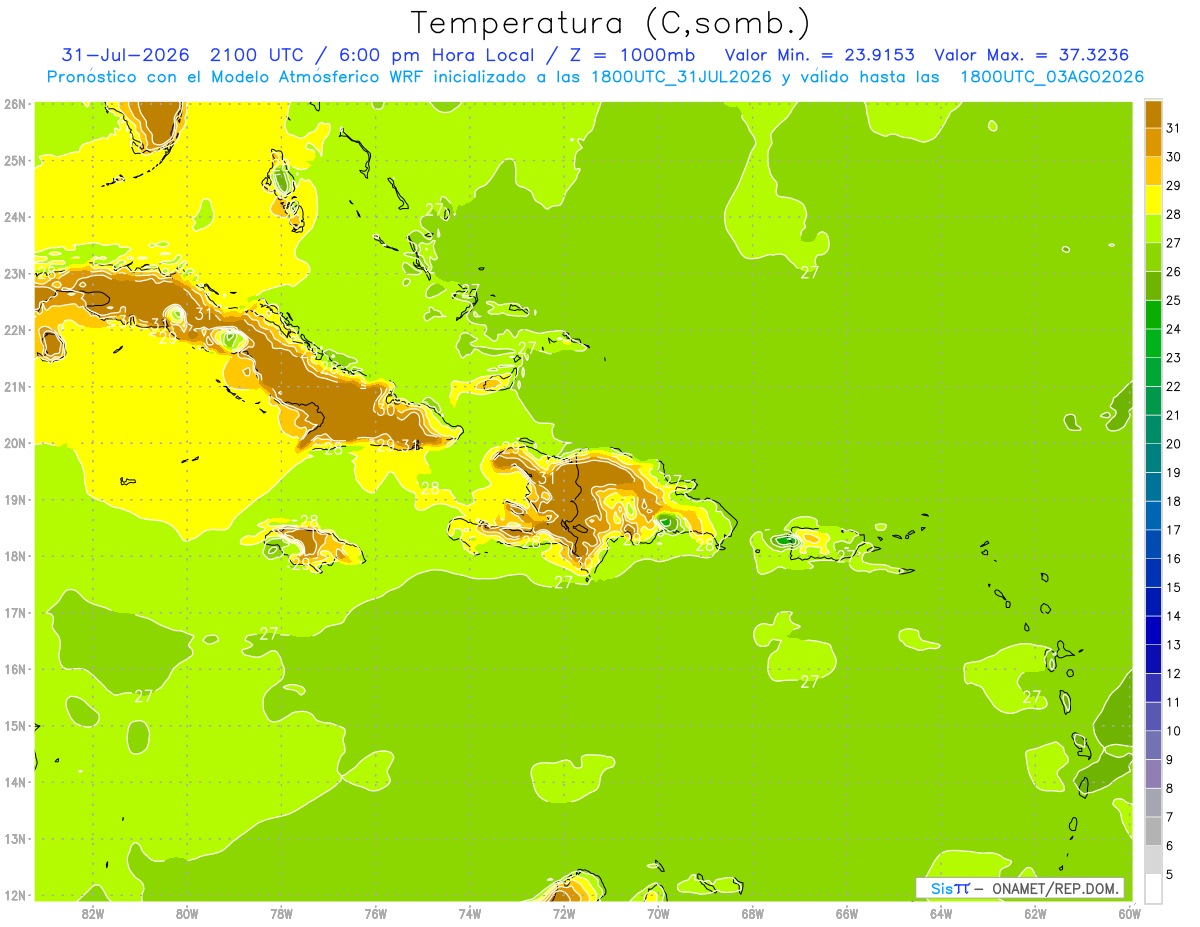Screen dimensions: 1200x927
Task: Click legend value '13'
Action: coord(1174,645)
